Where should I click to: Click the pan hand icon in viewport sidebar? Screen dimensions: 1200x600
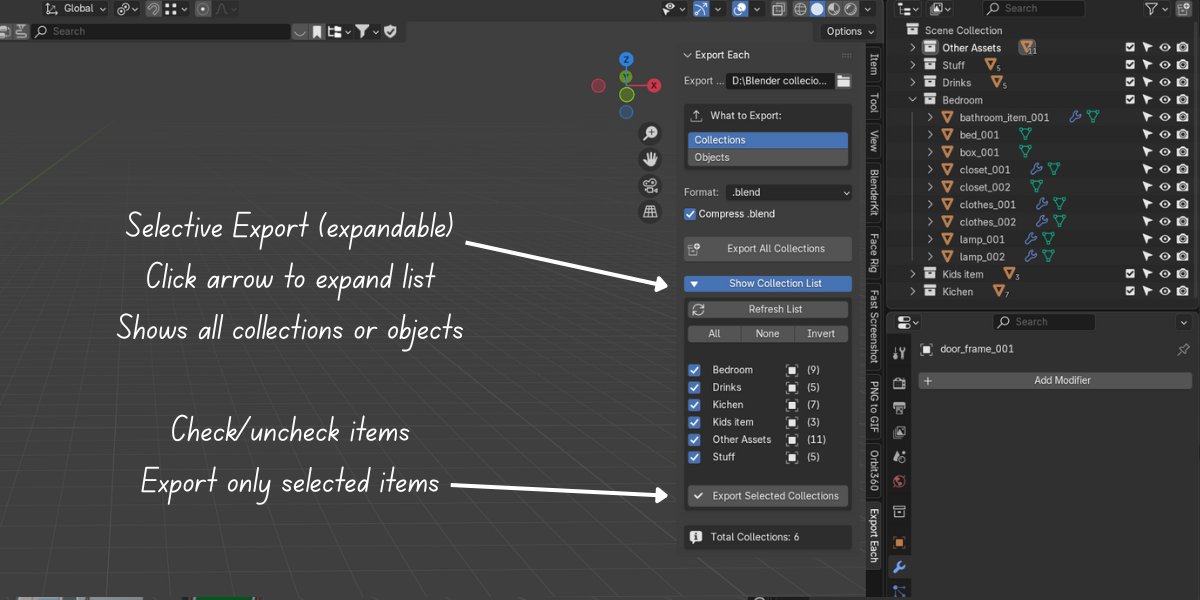point(650,158)
